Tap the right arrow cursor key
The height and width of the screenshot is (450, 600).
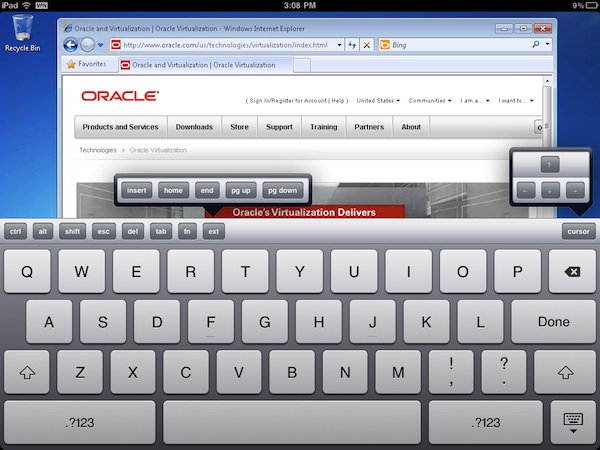pos(575,191)
